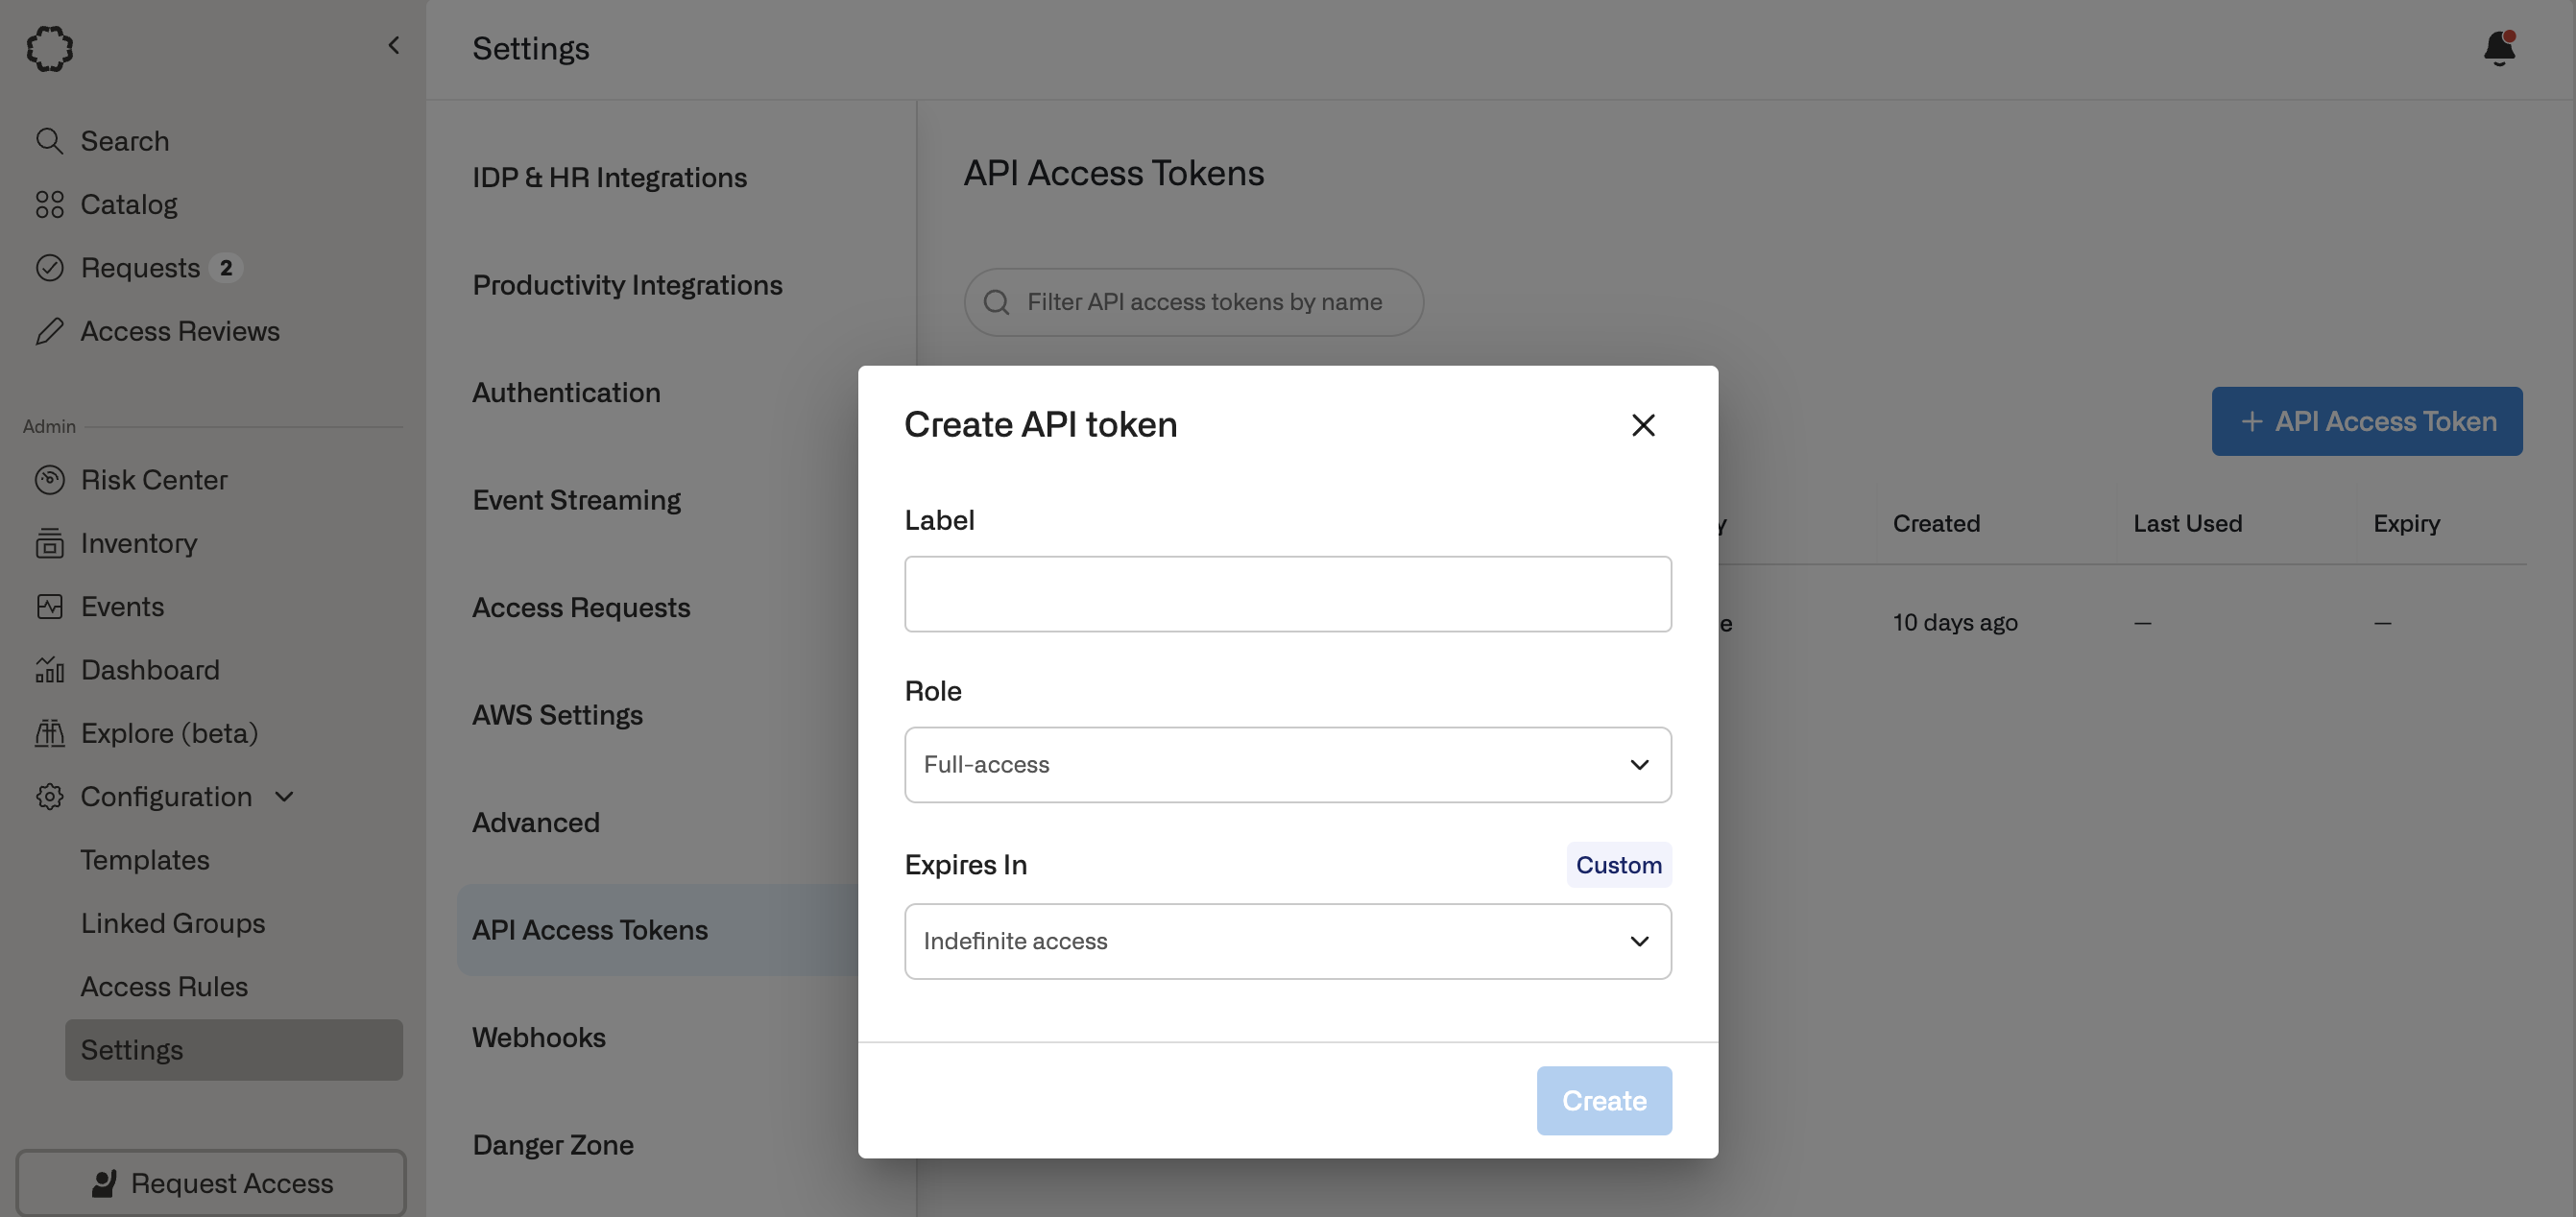
Task: Click the Search magnifier icon in sidebar
Action: (x=49, y=141)
